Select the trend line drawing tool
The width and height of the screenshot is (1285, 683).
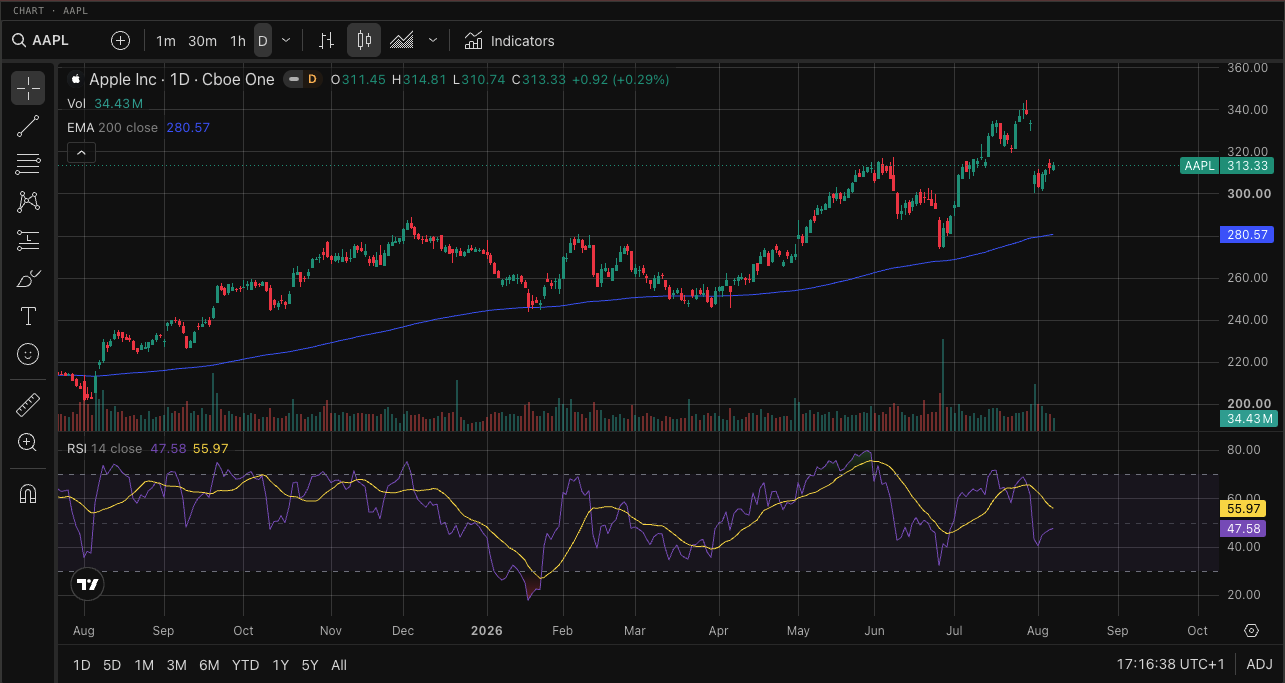(x=28, y=126)
